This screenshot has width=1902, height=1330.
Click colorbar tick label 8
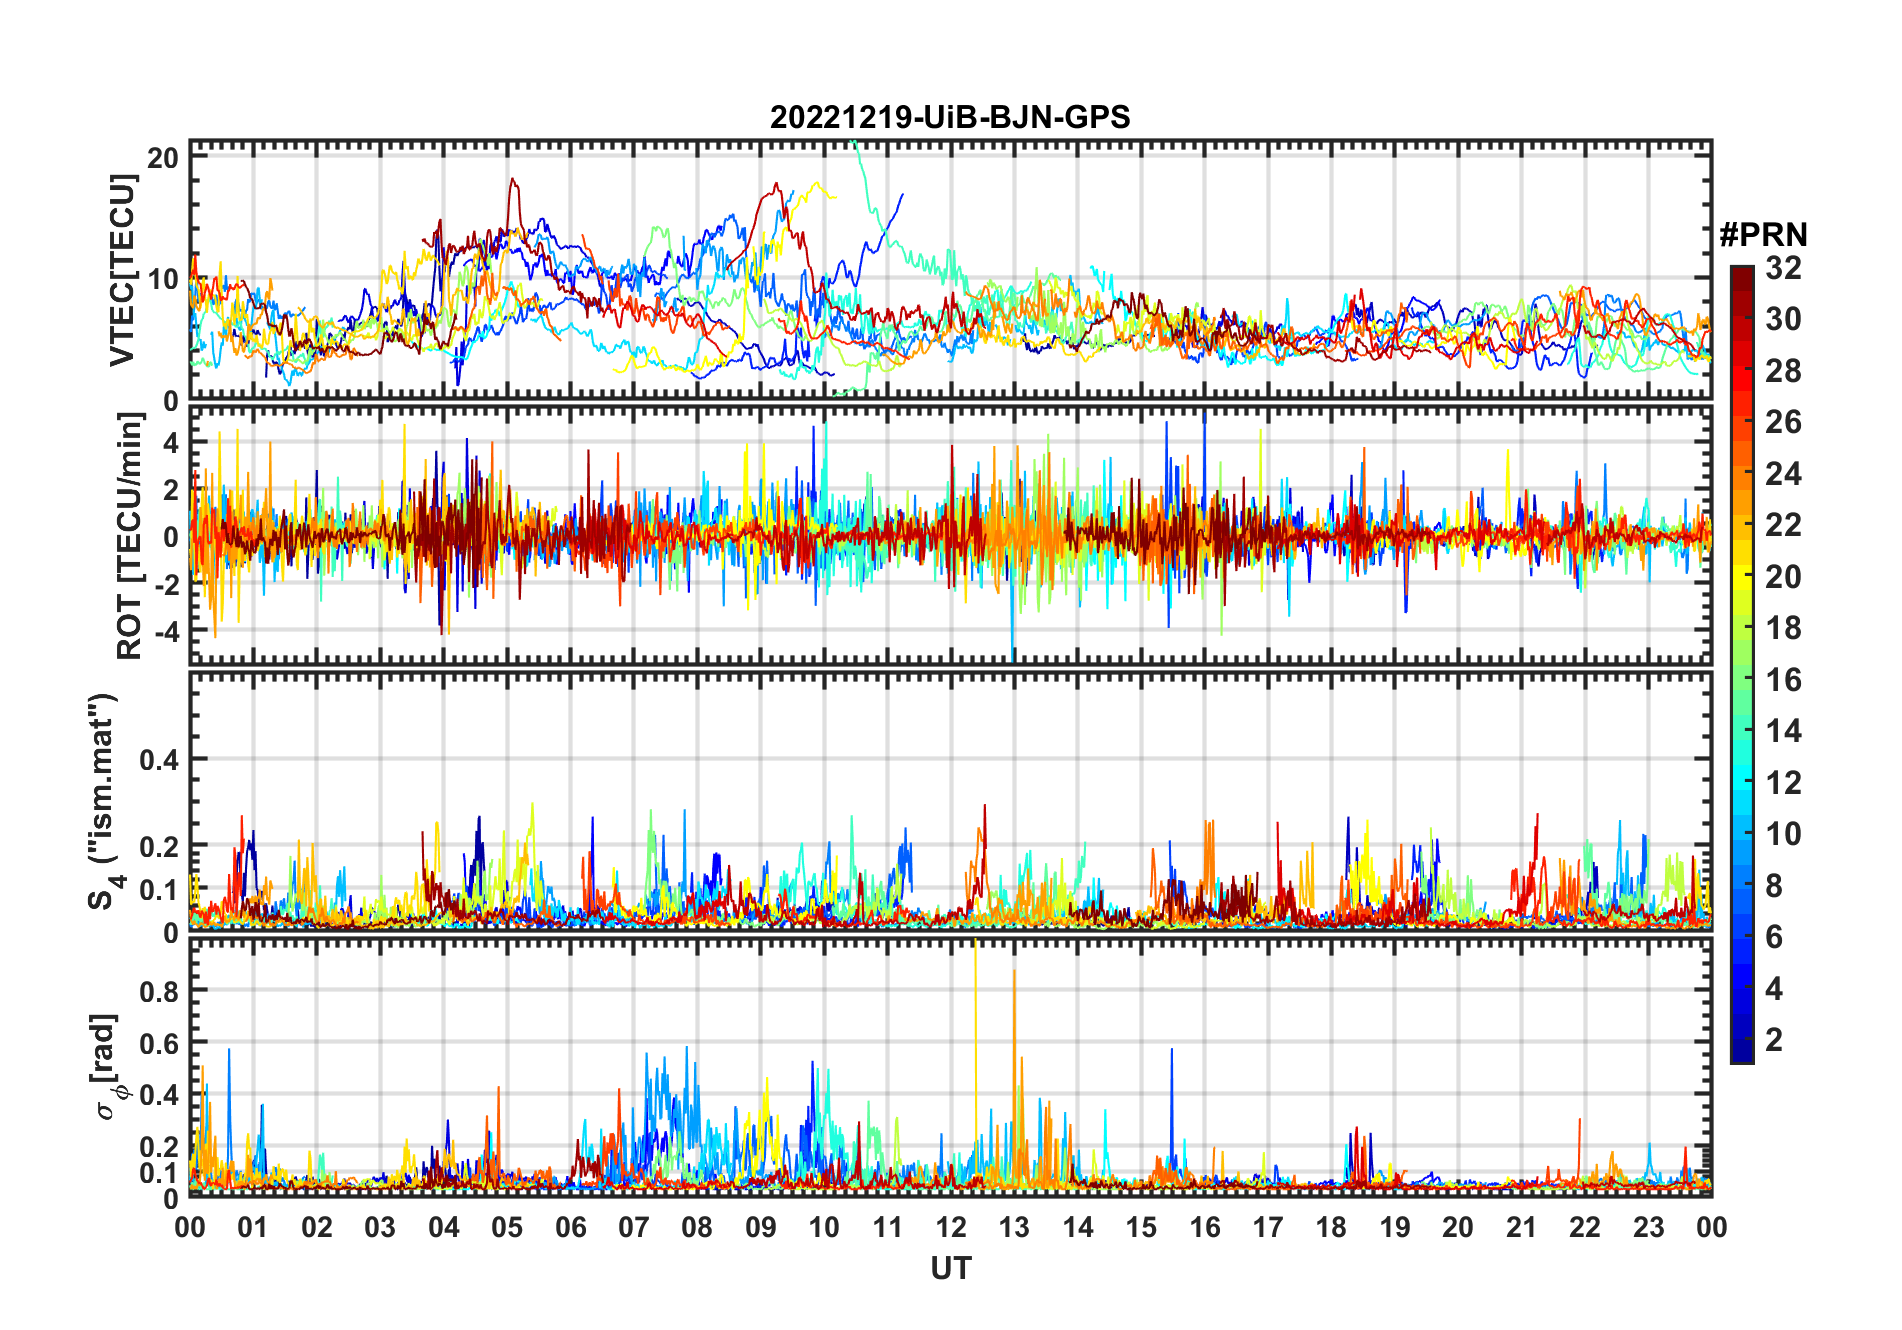(x=1774, y=886)
